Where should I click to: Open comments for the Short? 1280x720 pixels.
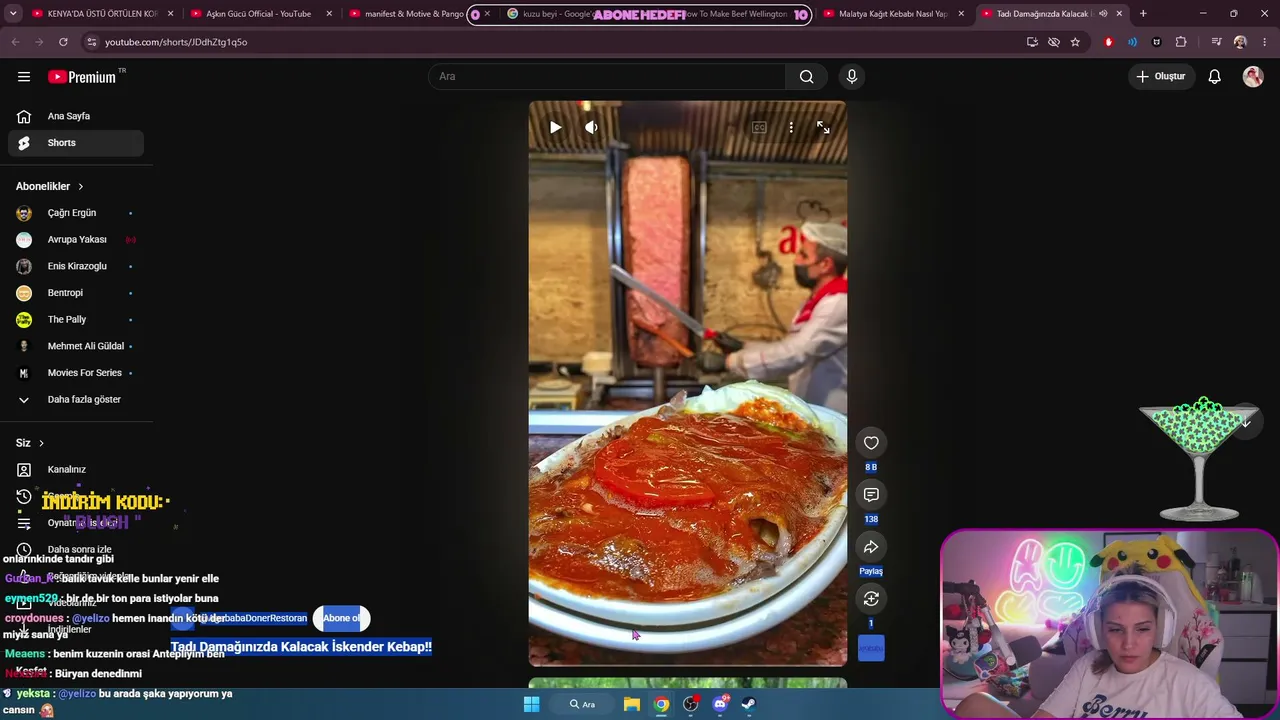(871, 495)
